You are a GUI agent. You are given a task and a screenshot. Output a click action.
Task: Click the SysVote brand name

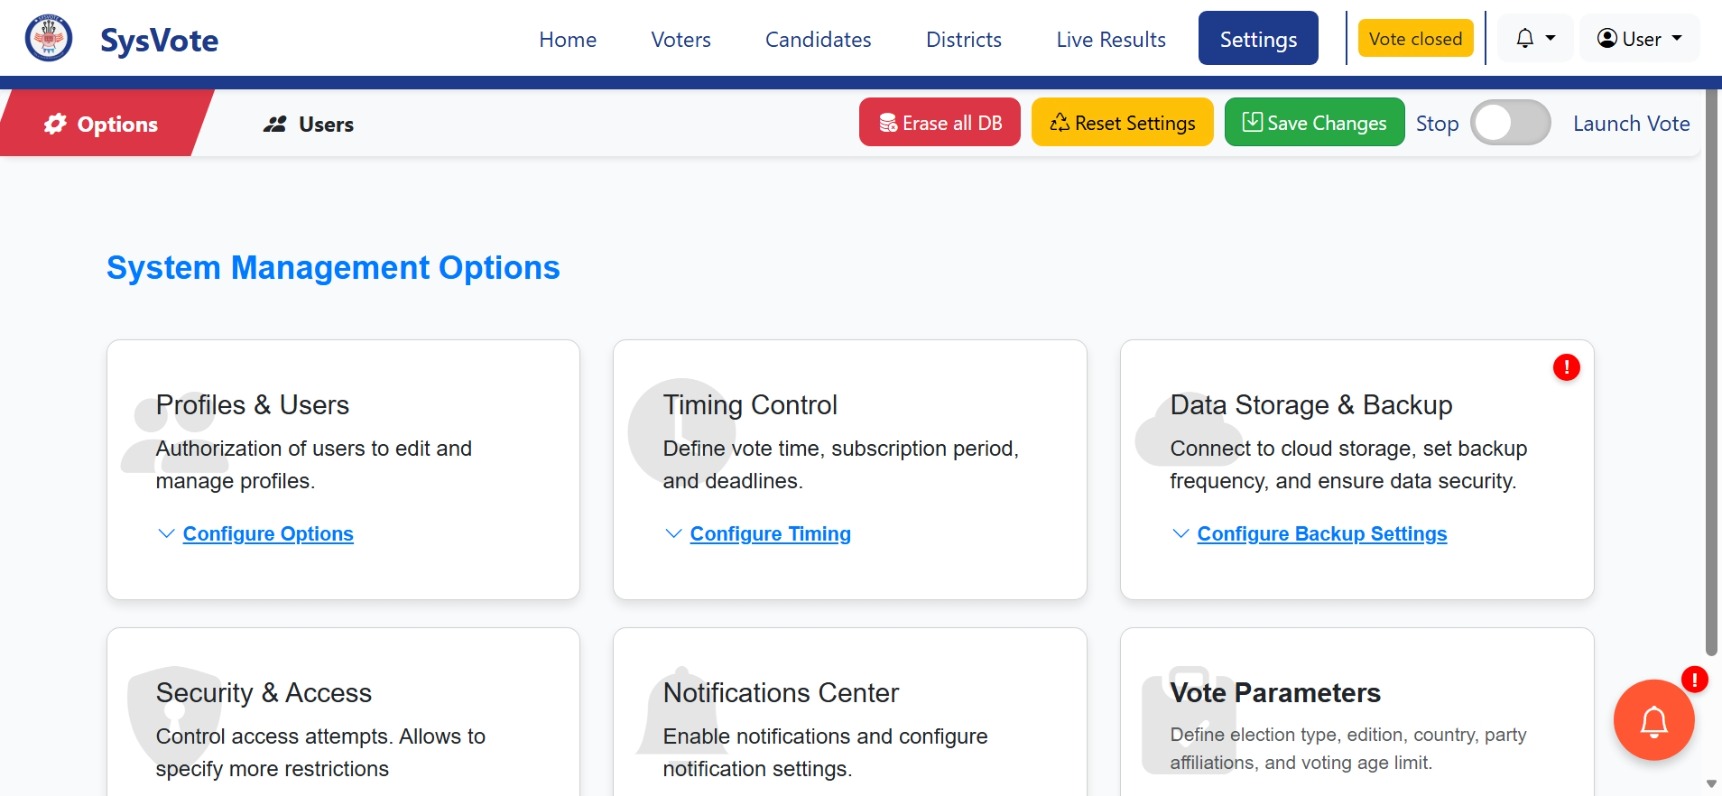[159, 40]
